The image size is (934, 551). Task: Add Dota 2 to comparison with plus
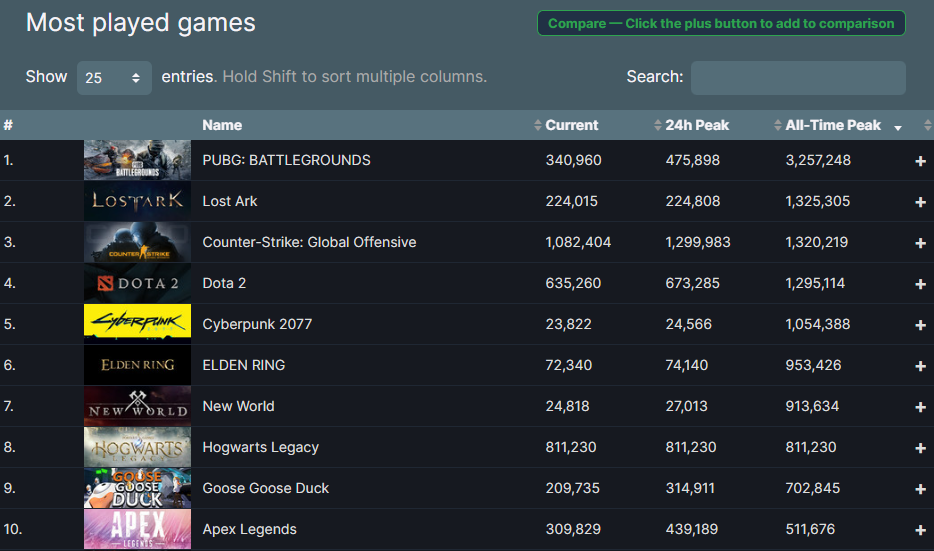(x=920, y=284)
